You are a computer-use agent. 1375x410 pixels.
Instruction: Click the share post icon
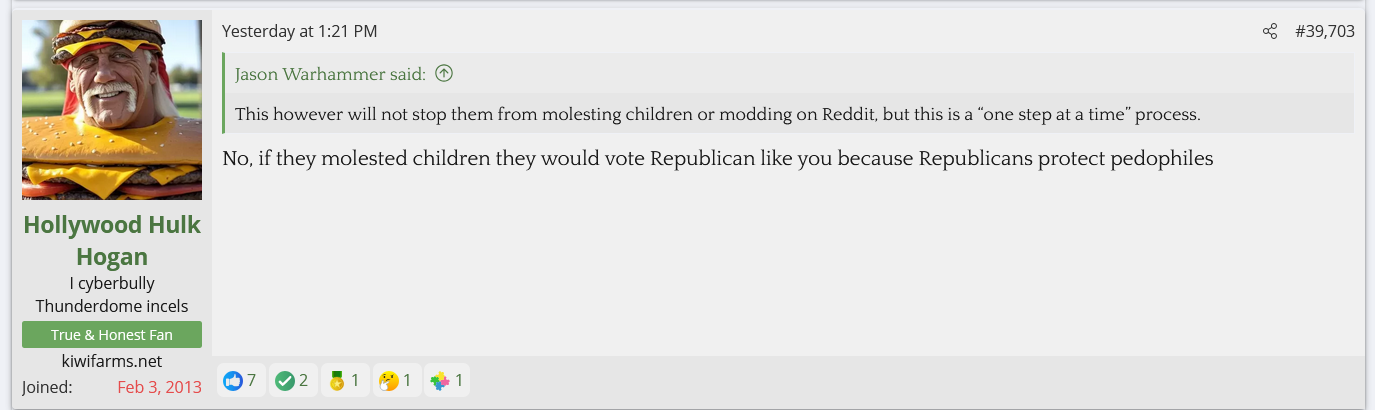coord(1270,31)
